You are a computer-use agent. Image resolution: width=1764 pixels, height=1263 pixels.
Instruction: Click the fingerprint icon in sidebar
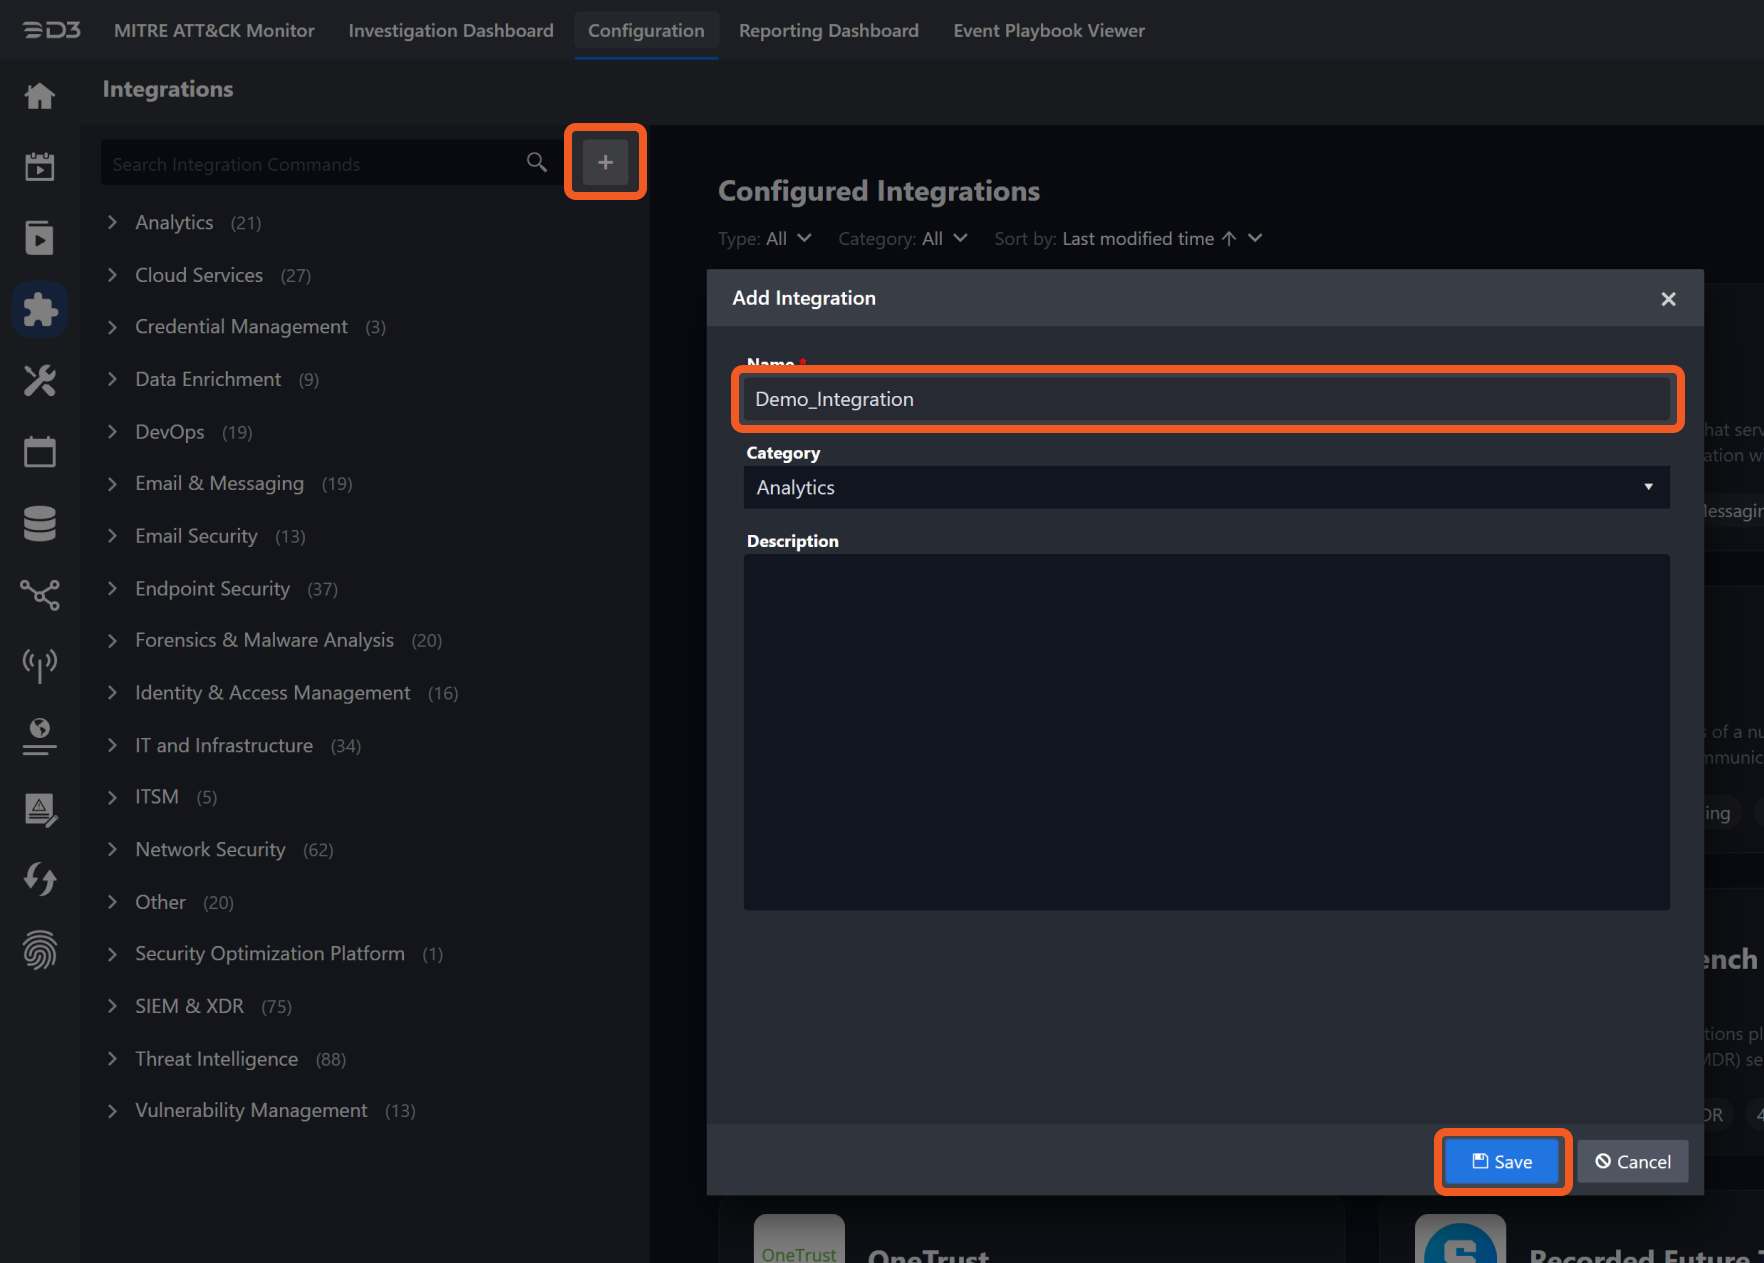(40, 950)
